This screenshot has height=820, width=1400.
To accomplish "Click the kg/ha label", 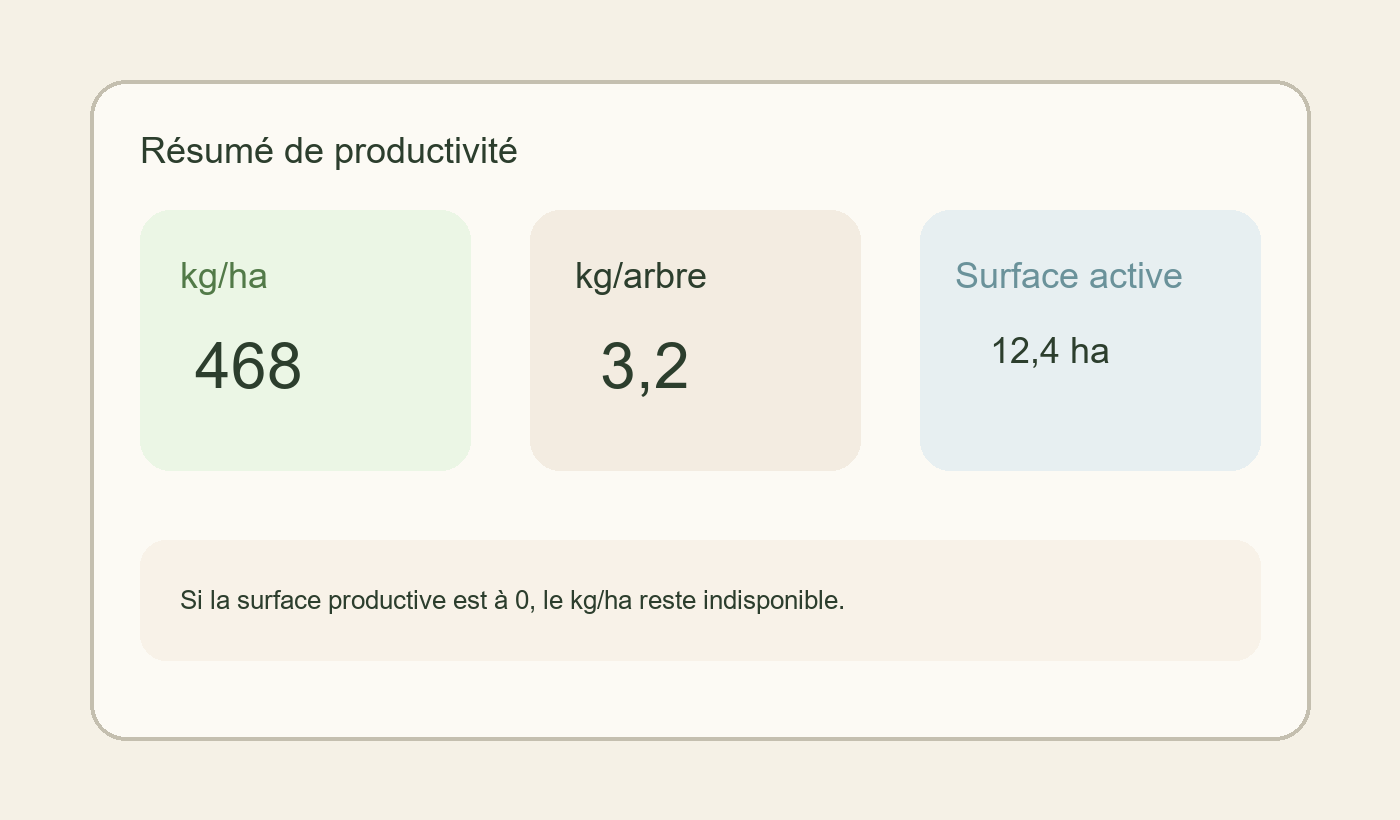I will 224,276.
